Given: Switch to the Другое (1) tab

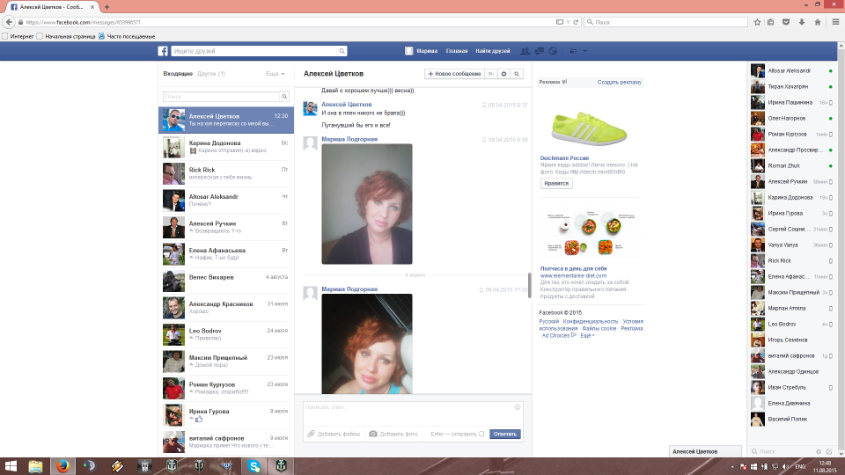Looking at the screenshot, I should [x=211, y=74].
